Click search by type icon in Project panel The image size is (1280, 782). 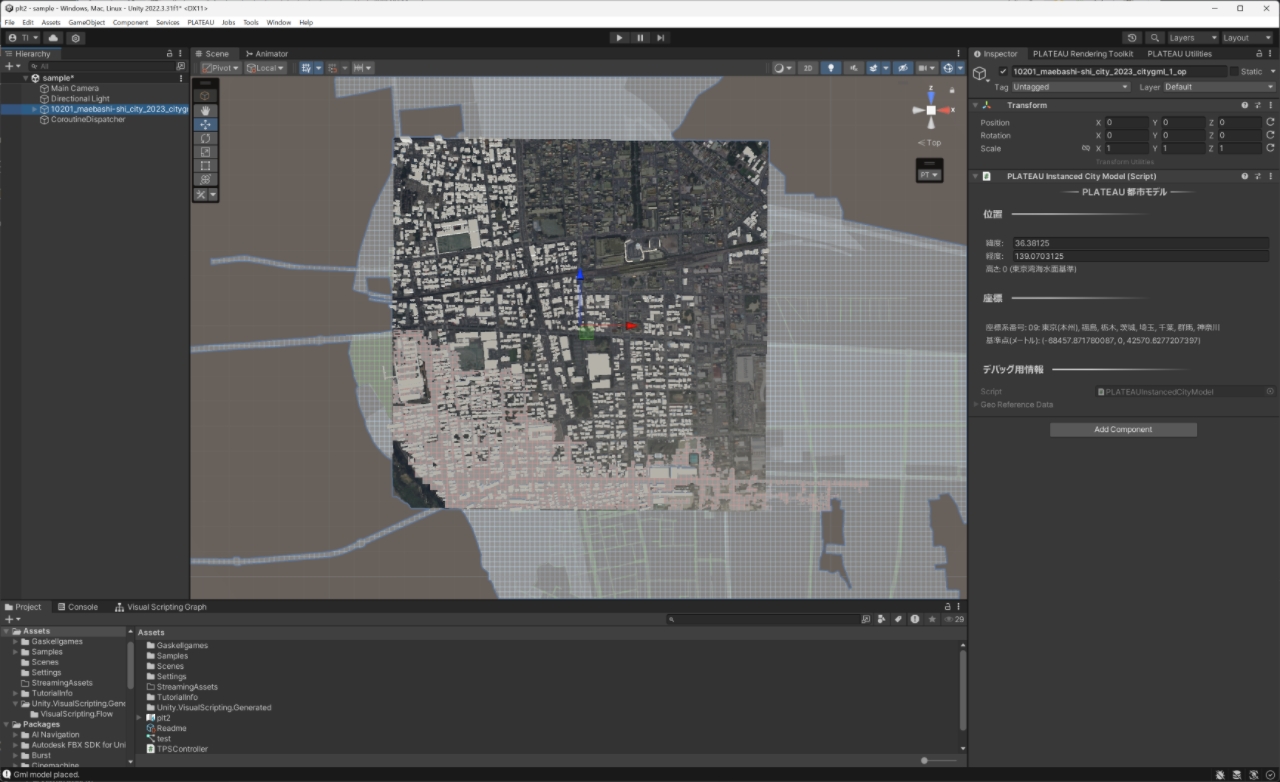click(883, 619)
